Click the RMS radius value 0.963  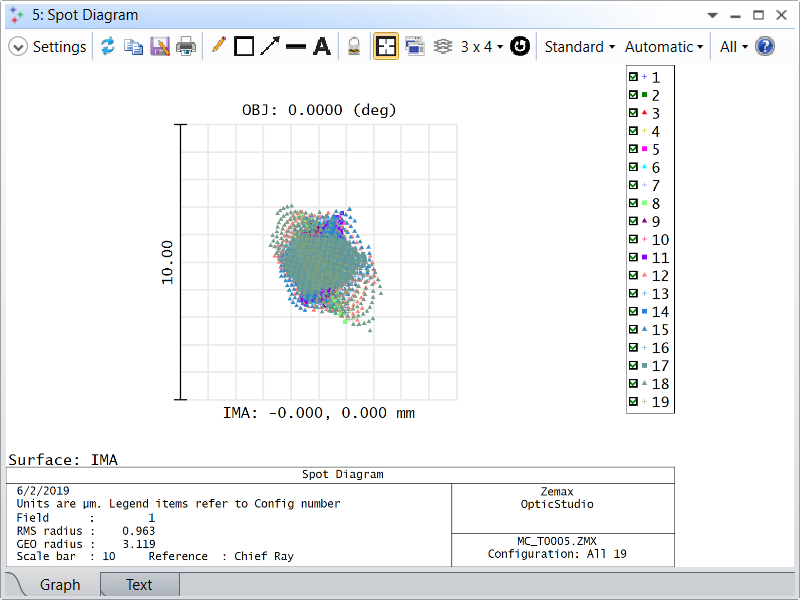click(x=138, y=531)
